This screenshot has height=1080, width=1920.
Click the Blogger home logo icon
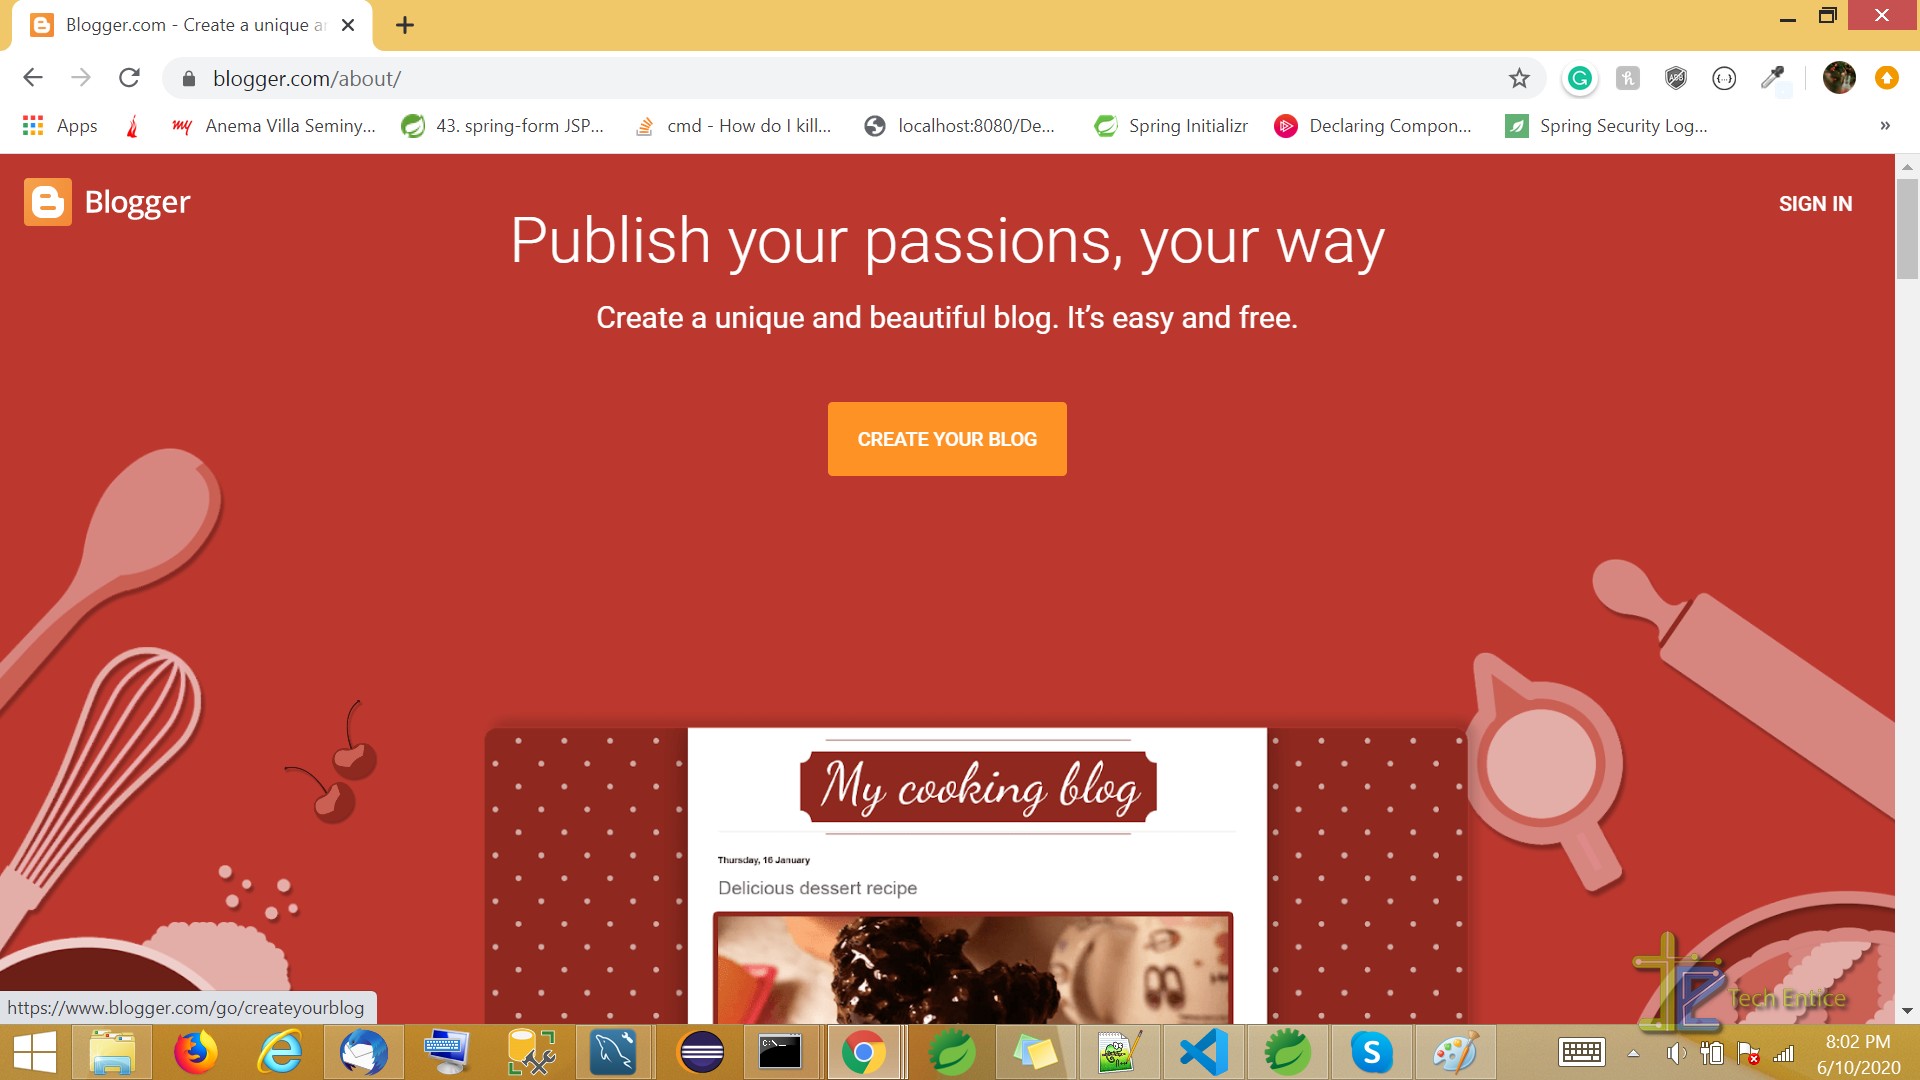[47, 202]
